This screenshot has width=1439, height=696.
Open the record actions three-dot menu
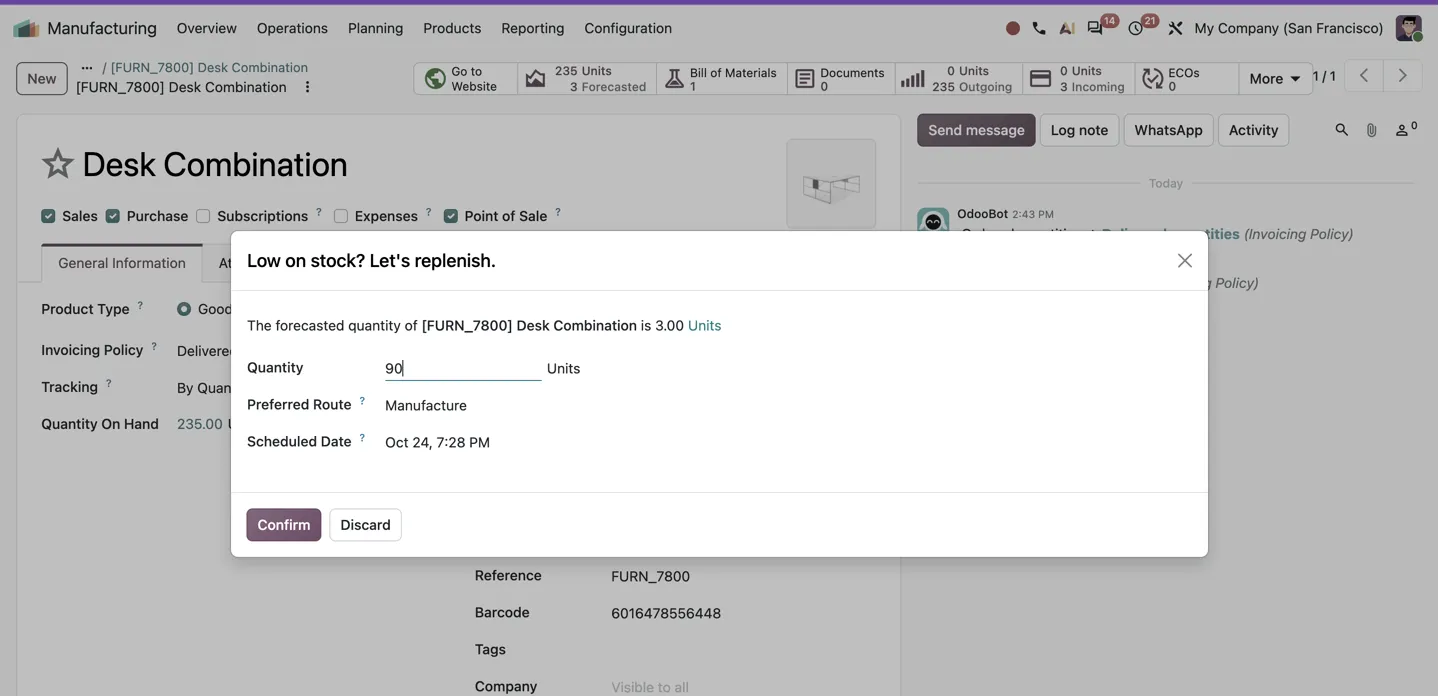307,87
